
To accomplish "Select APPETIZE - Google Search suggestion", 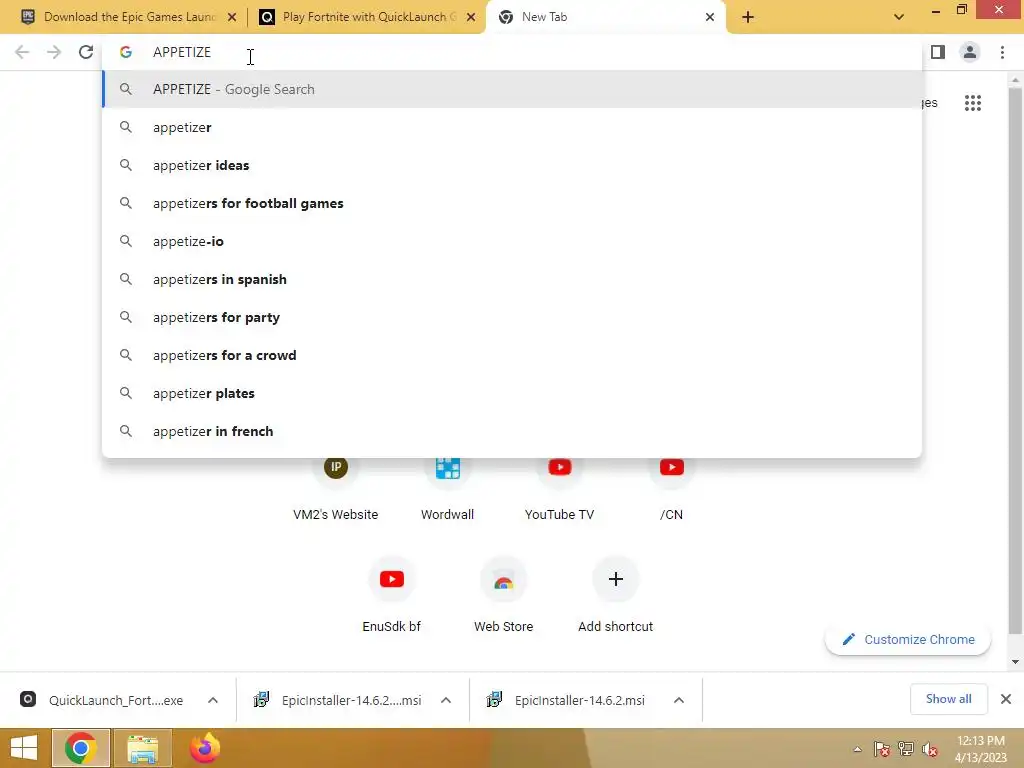I will [513, 89].
